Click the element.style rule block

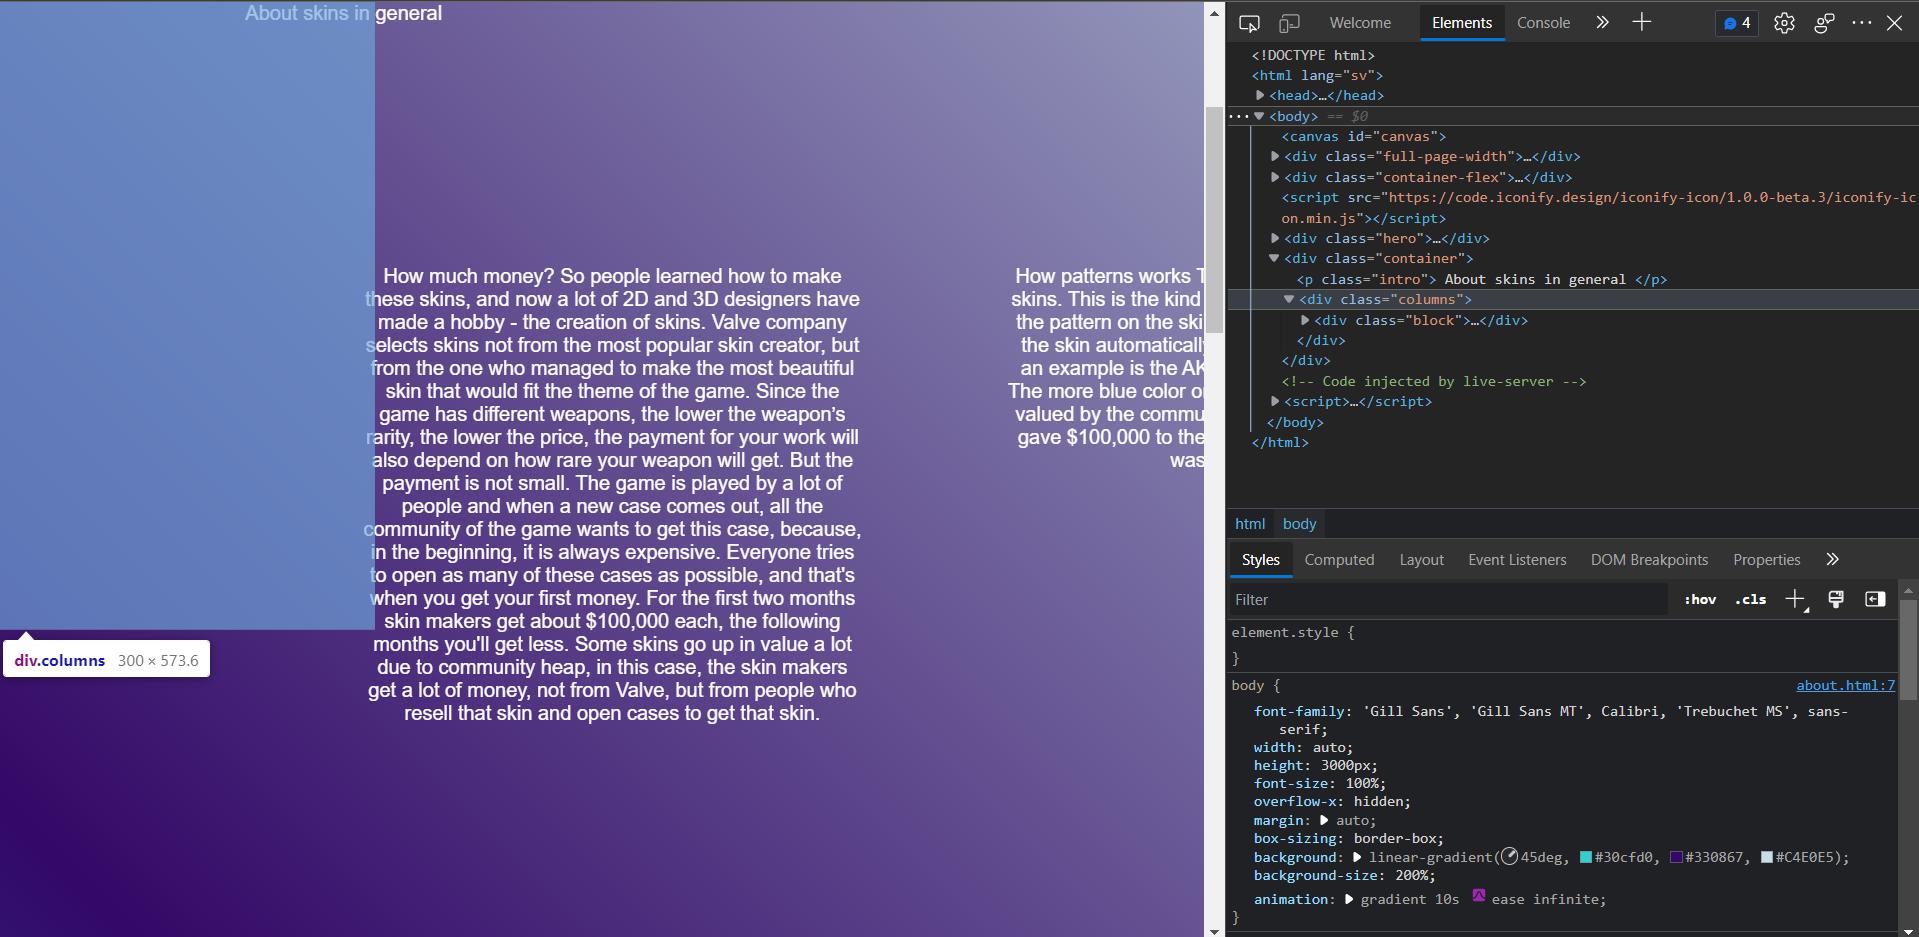pos(1562,645)
